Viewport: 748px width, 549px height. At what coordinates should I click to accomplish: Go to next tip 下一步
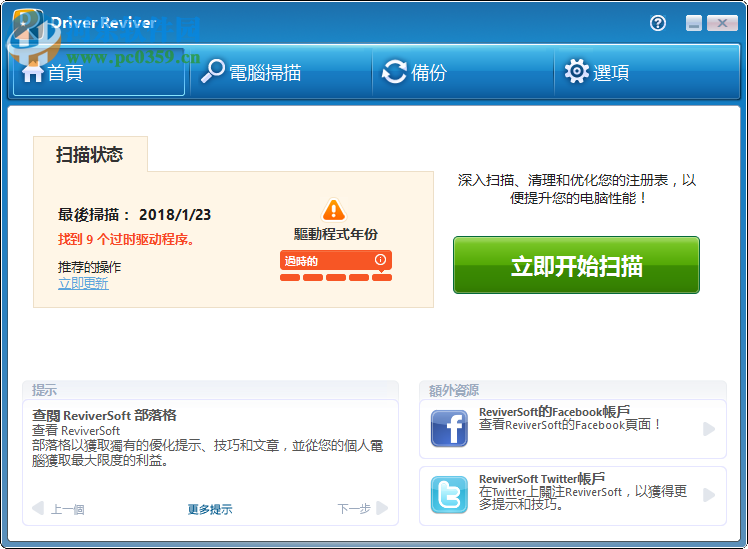pos(363,508)
